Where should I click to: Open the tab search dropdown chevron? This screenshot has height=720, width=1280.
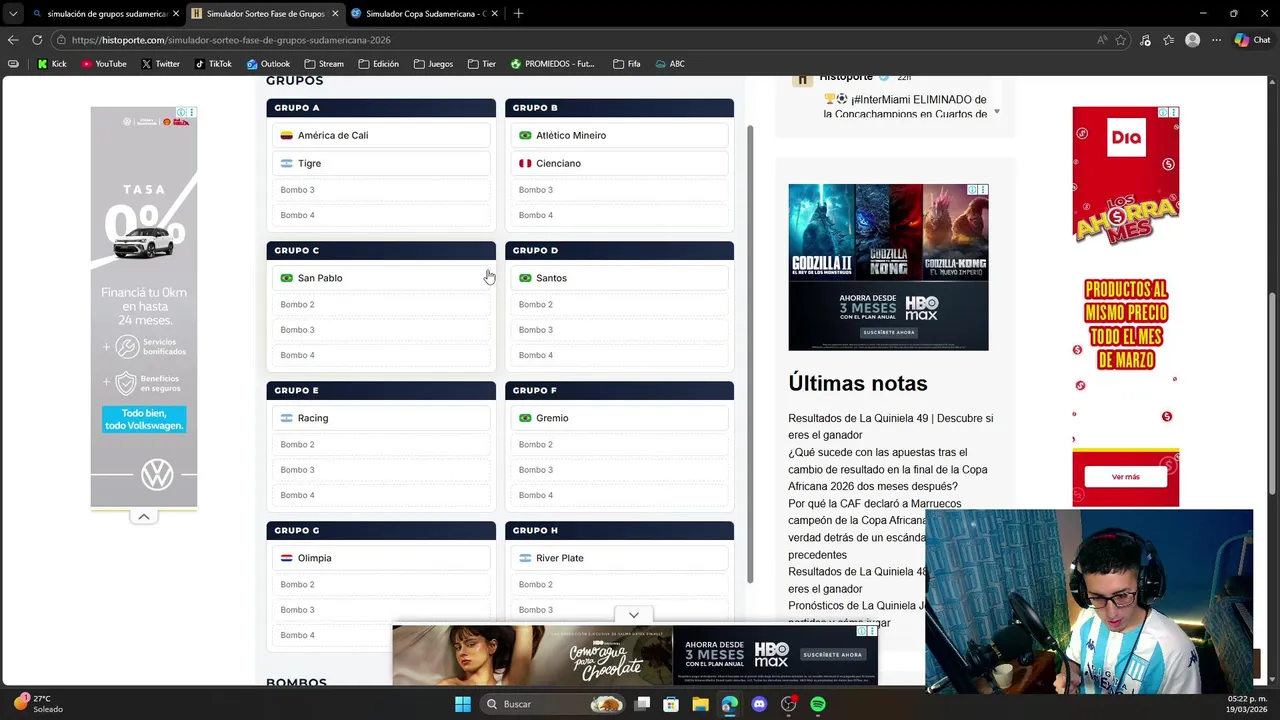click(13, 14)
